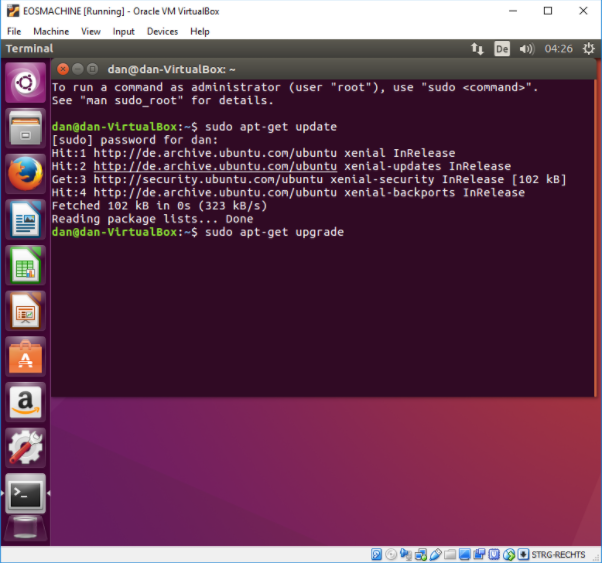Open the File menu in VirtualBox
603x563 pixels.
pyautogui.click(x=14, y=32)
